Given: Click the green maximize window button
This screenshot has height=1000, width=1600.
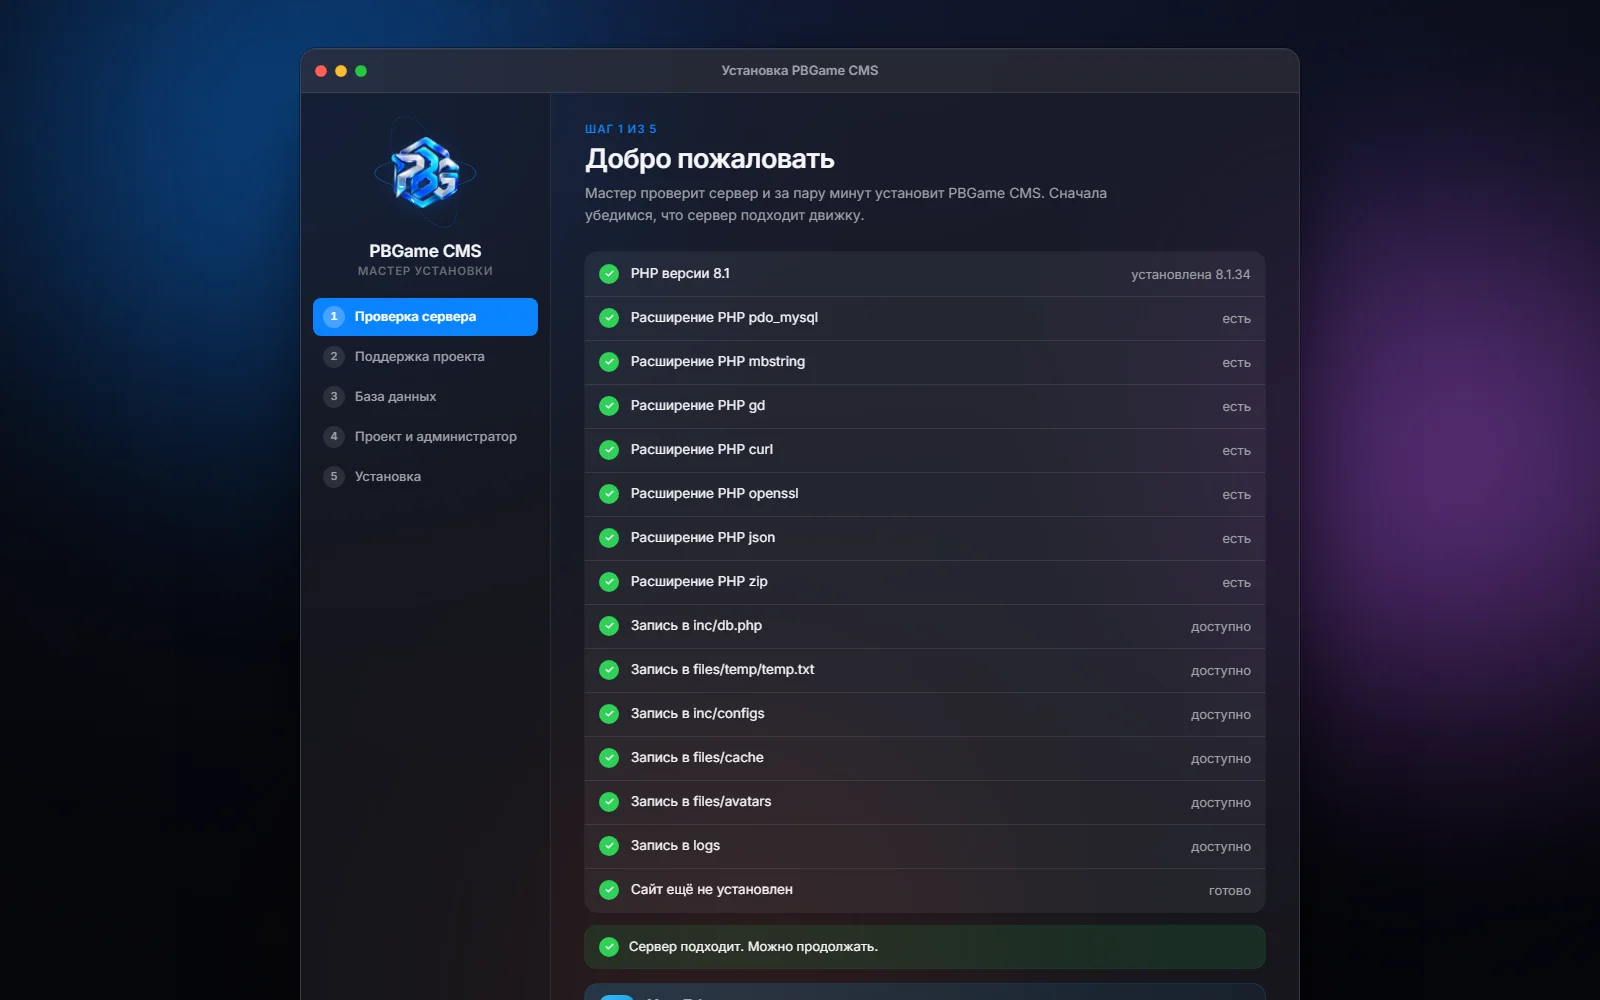Looking at the screenshot, I should click(361, 71).
